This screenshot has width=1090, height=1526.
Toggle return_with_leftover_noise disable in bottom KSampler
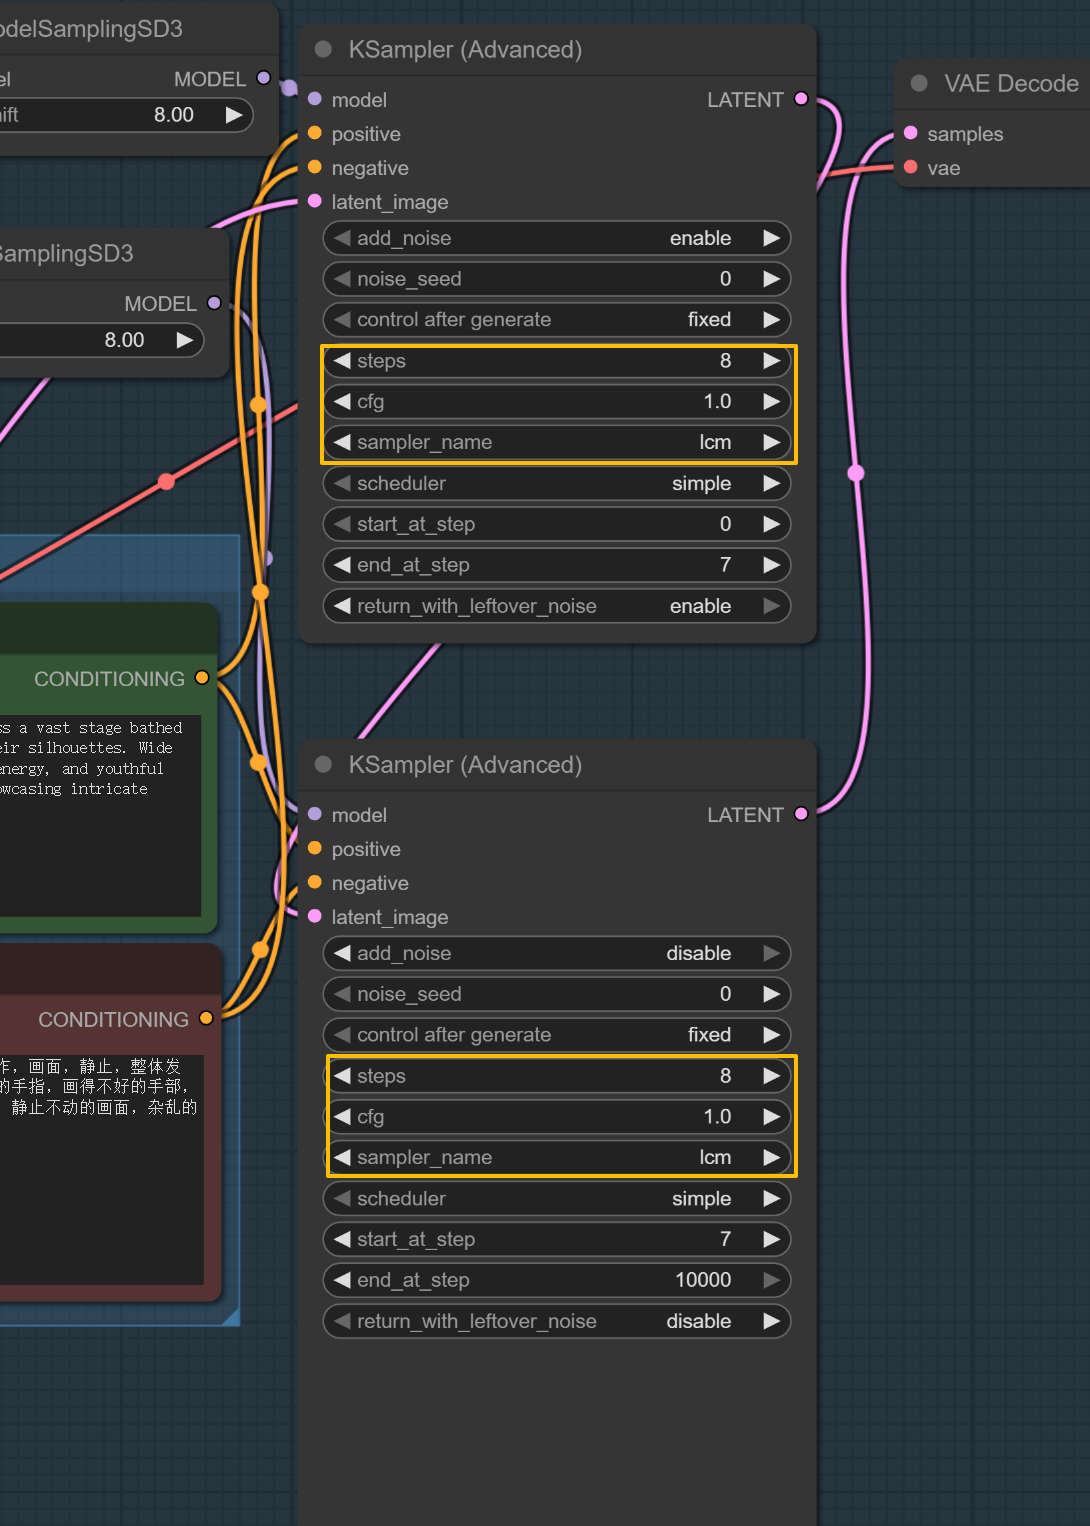[x=557, y=1321]
